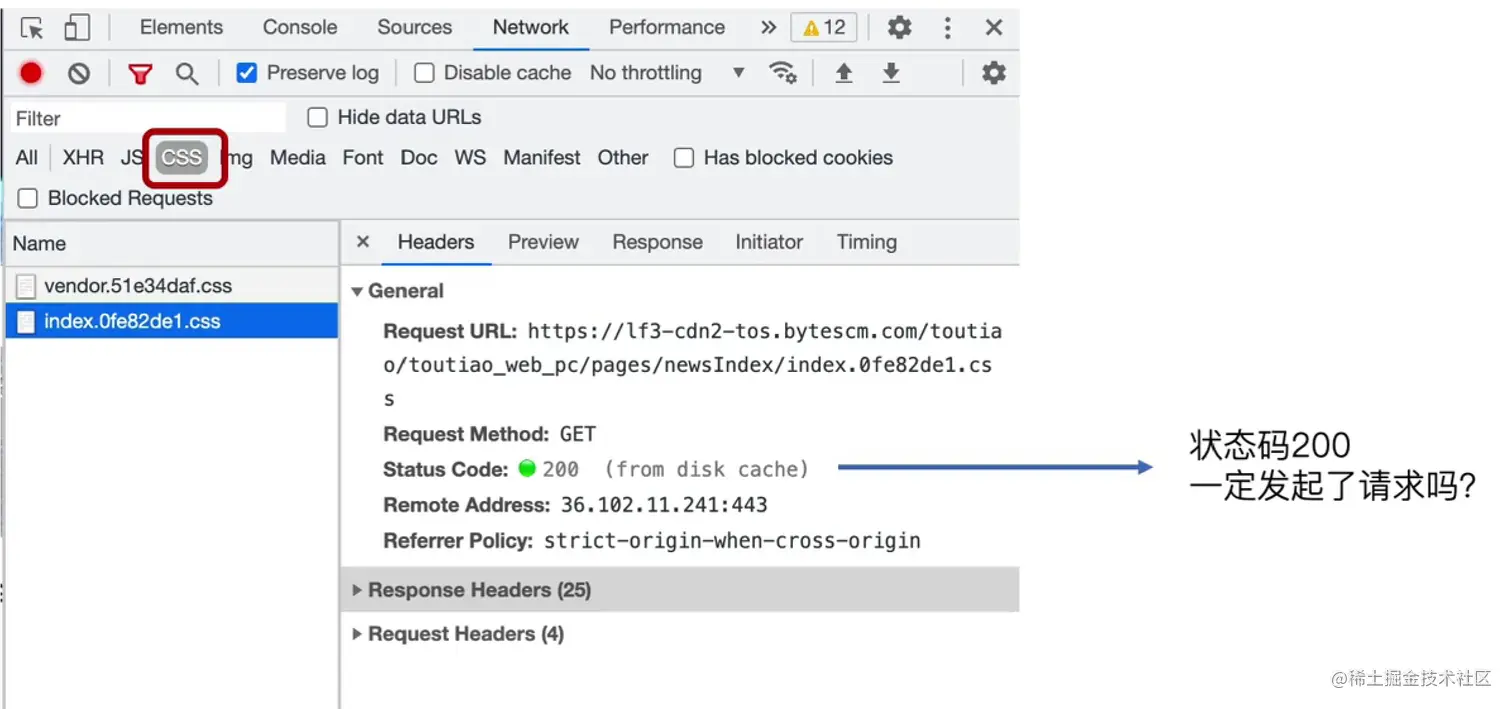Select the XHR filter type

83,158
